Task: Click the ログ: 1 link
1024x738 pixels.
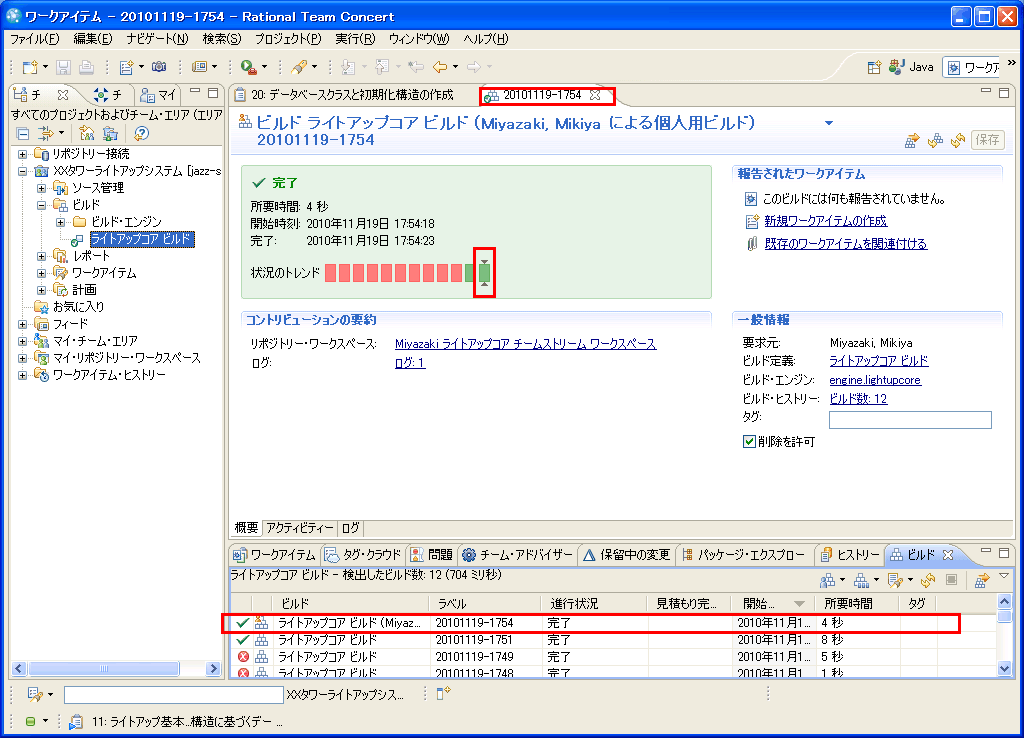Action: pyautogui.click(x=410, y=363)
